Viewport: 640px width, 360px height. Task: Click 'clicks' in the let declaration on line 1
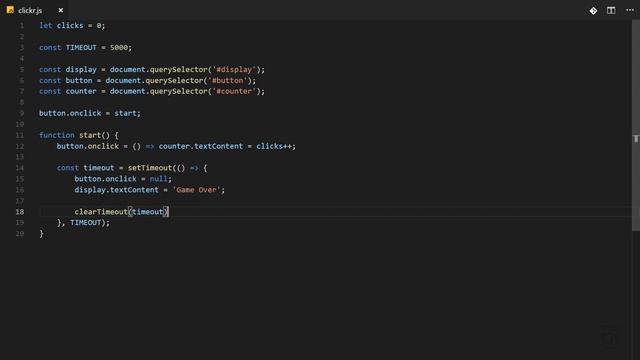pyautogui.click(x=70, y=25)
